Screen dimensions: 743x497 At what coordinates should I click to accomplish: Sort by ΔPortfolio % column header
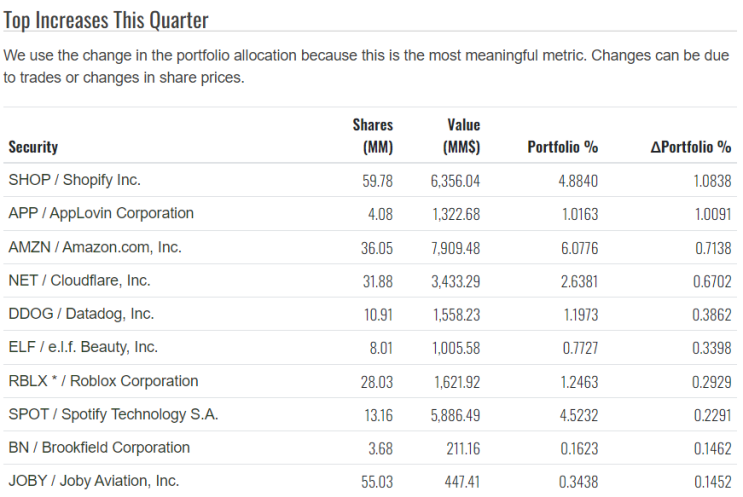(x=690, y=147)
